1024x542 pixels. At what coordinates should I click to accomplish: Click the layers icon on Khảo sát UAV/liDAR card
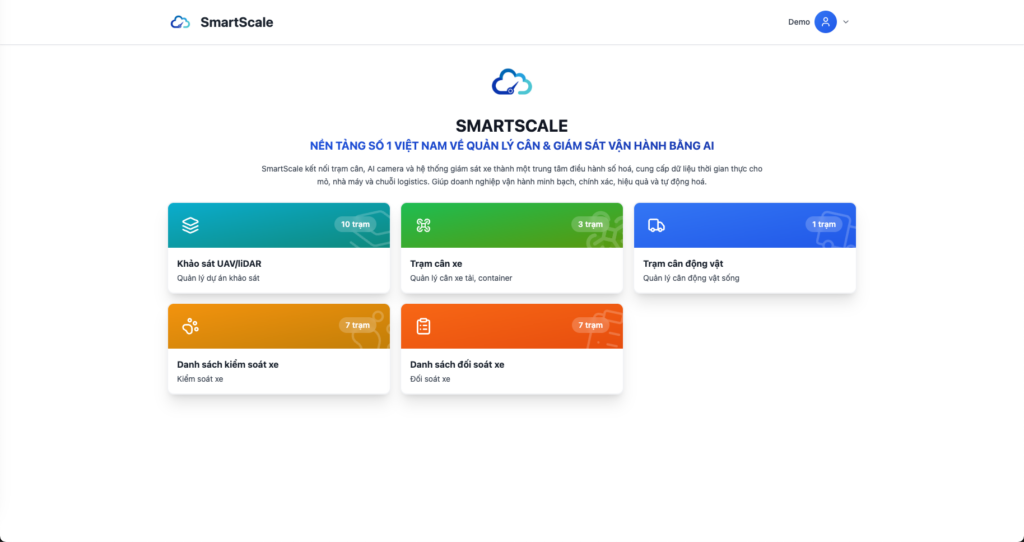coord(190,225)
